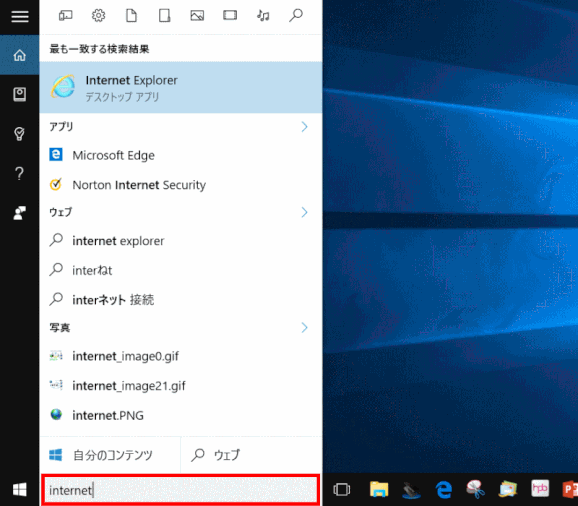This screenshot has height=506, width=578.
Task: Click the 写真 section label
Action: click(x=60, y=328)
